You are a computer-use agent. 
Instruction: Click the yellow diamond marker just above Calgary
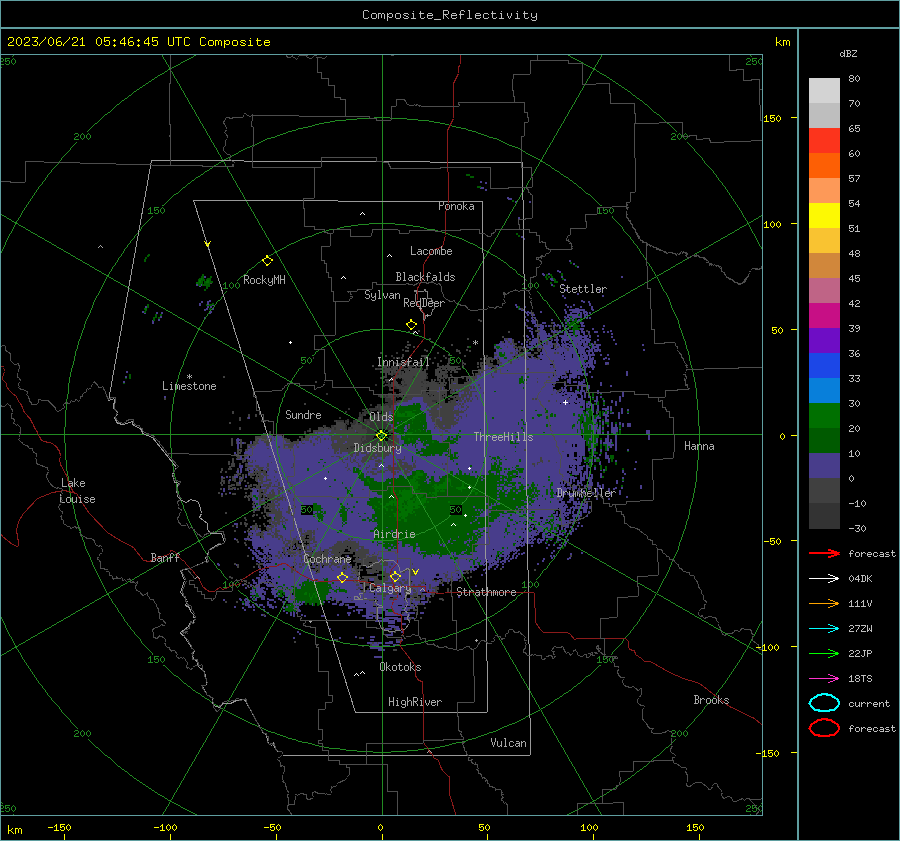[x=395, y=576]
